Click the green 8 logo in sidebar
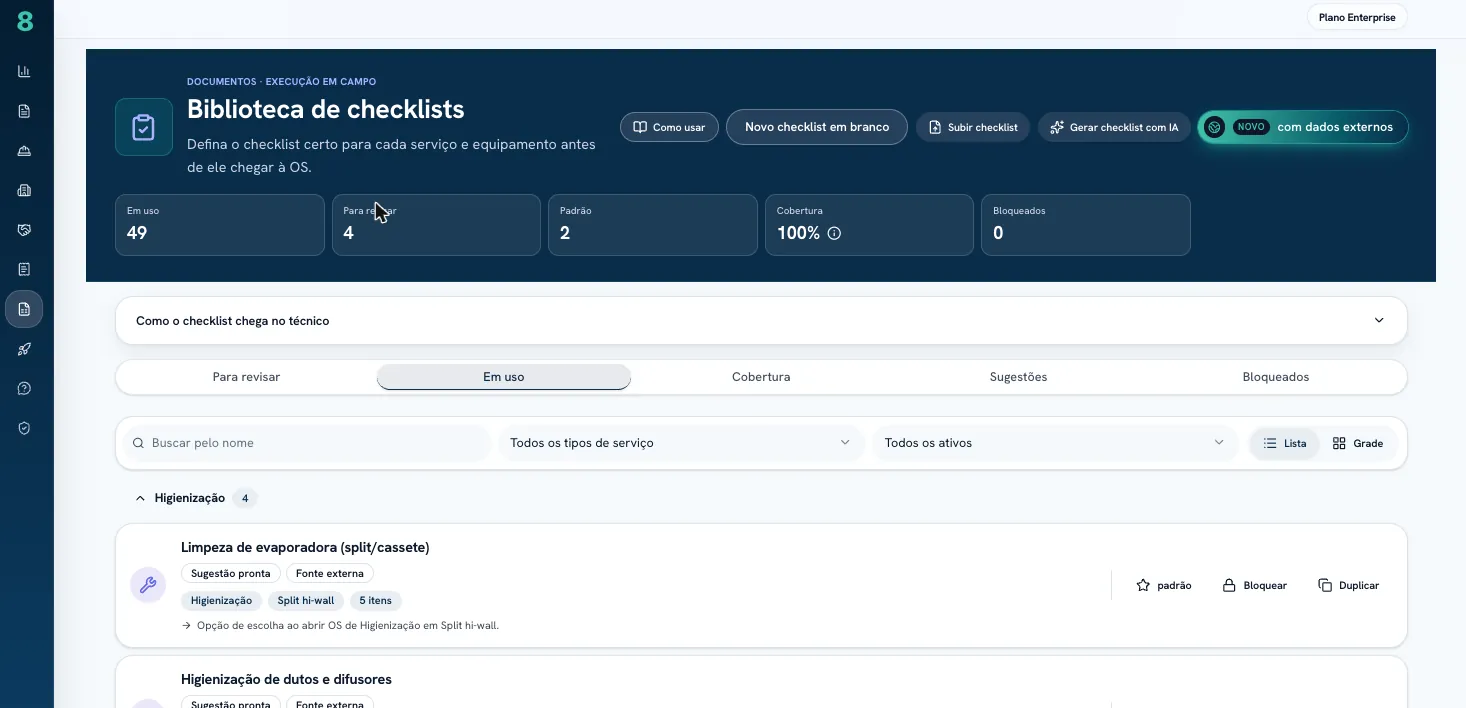 tap(25, 21)
